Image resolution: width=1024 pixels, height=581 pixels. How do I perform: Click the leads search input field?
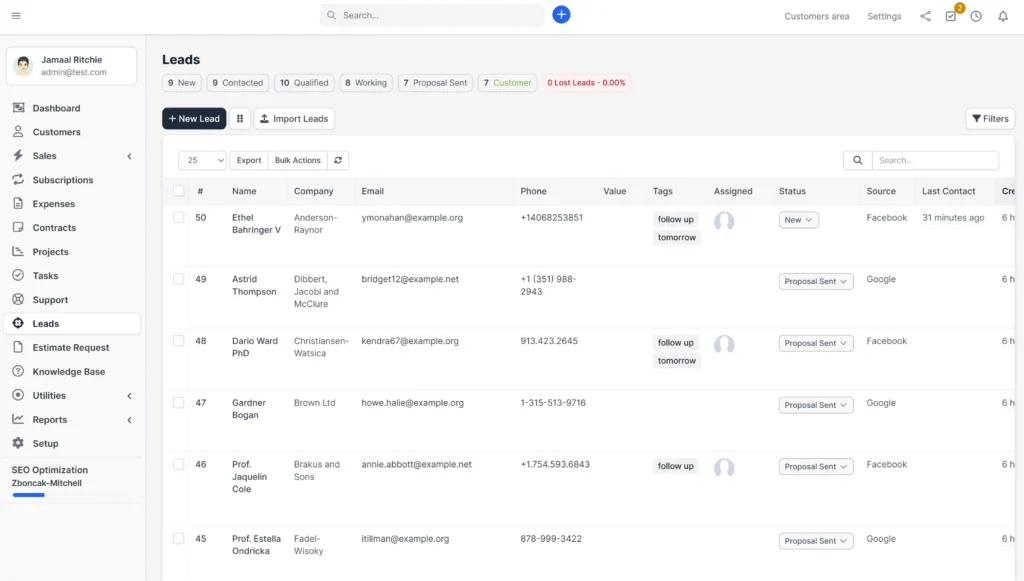[x=934, y=160]
